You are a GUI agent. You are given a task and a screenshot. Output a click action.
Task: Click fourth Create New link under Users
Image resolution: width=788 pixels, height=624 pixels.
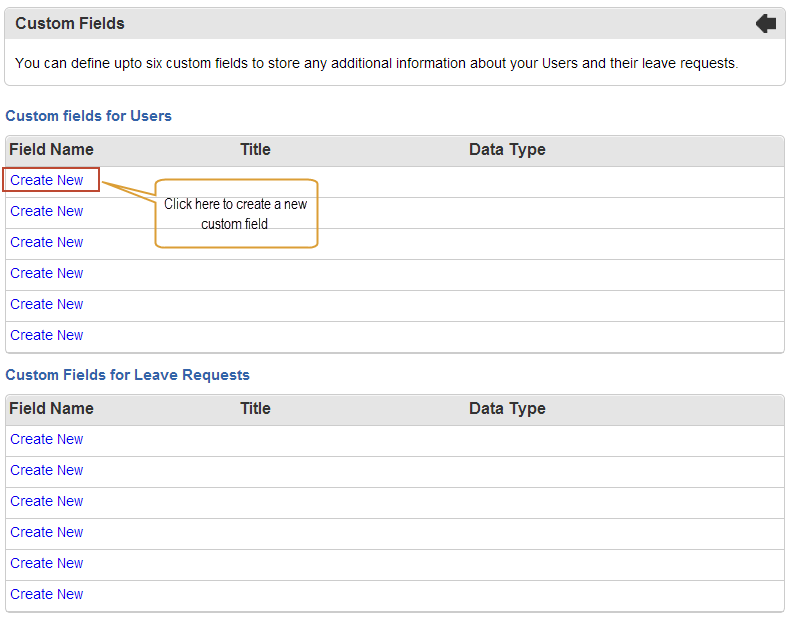[47, 273]
